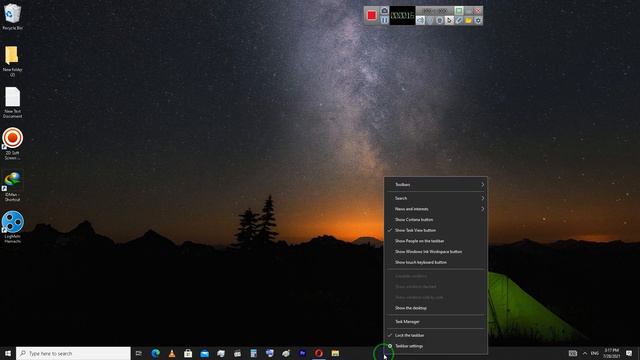
Task: Toggle recorder webcam icon
Action: point(440,20)
